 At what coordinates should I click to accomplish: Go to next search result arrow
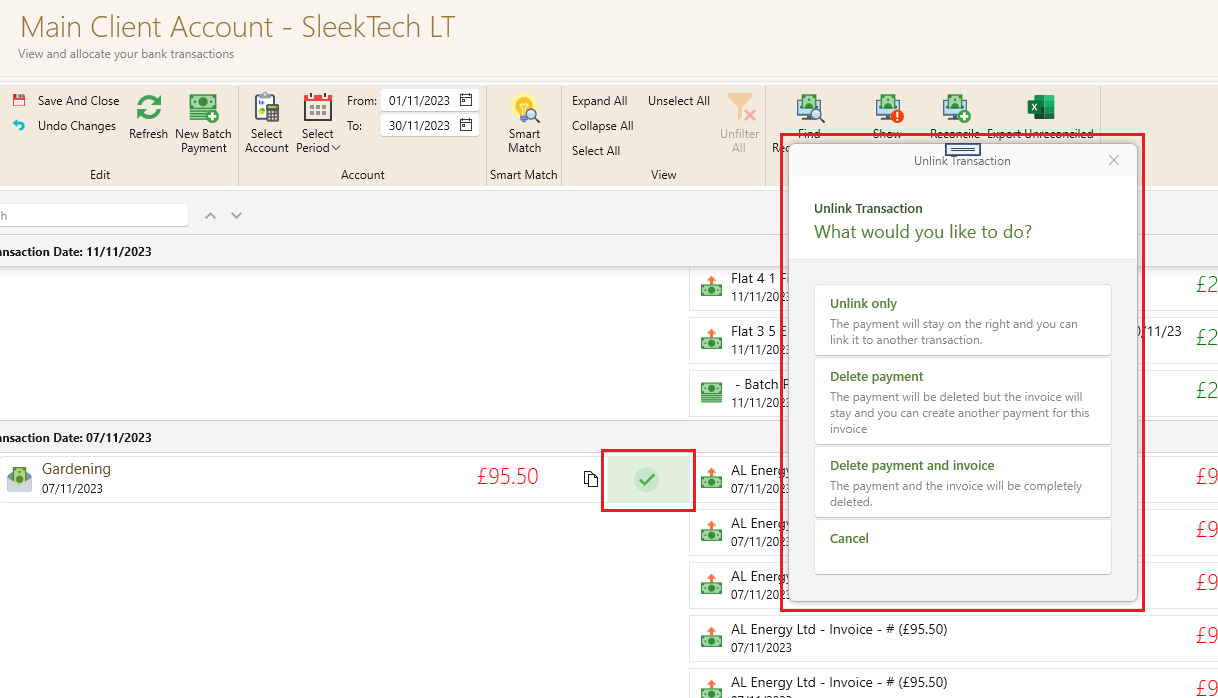pyautogui.click(x=237, y=215)
